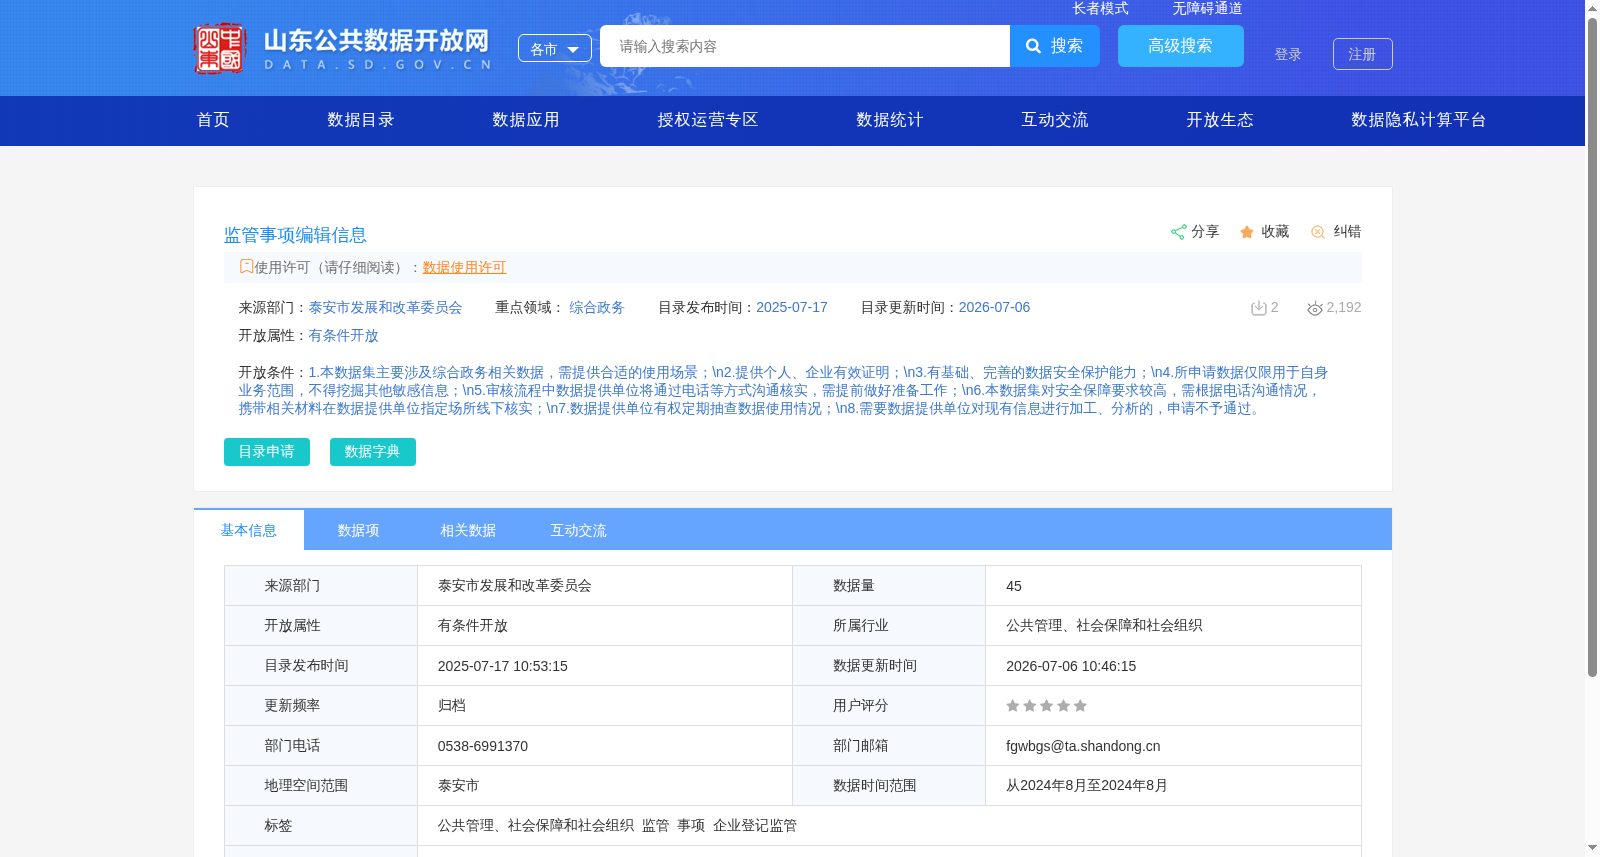Image resolution: width=1600 pixels, height=857 pixels.
Task: Click the view count eye icon showing 2,192
Action: [1315, 308]
